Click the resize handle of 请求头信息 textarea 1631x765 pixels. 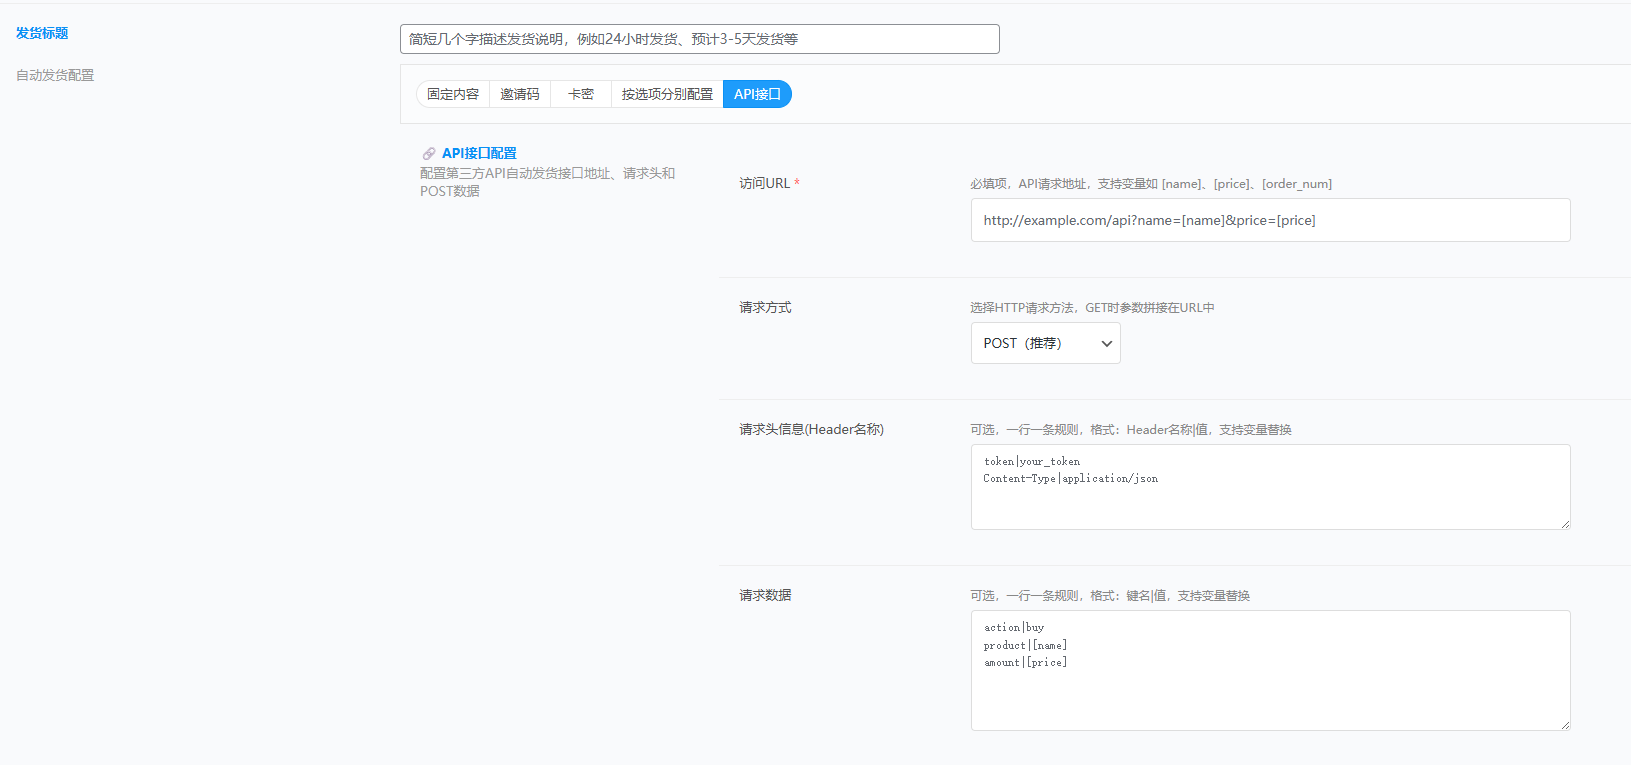tap(1565, 524)
